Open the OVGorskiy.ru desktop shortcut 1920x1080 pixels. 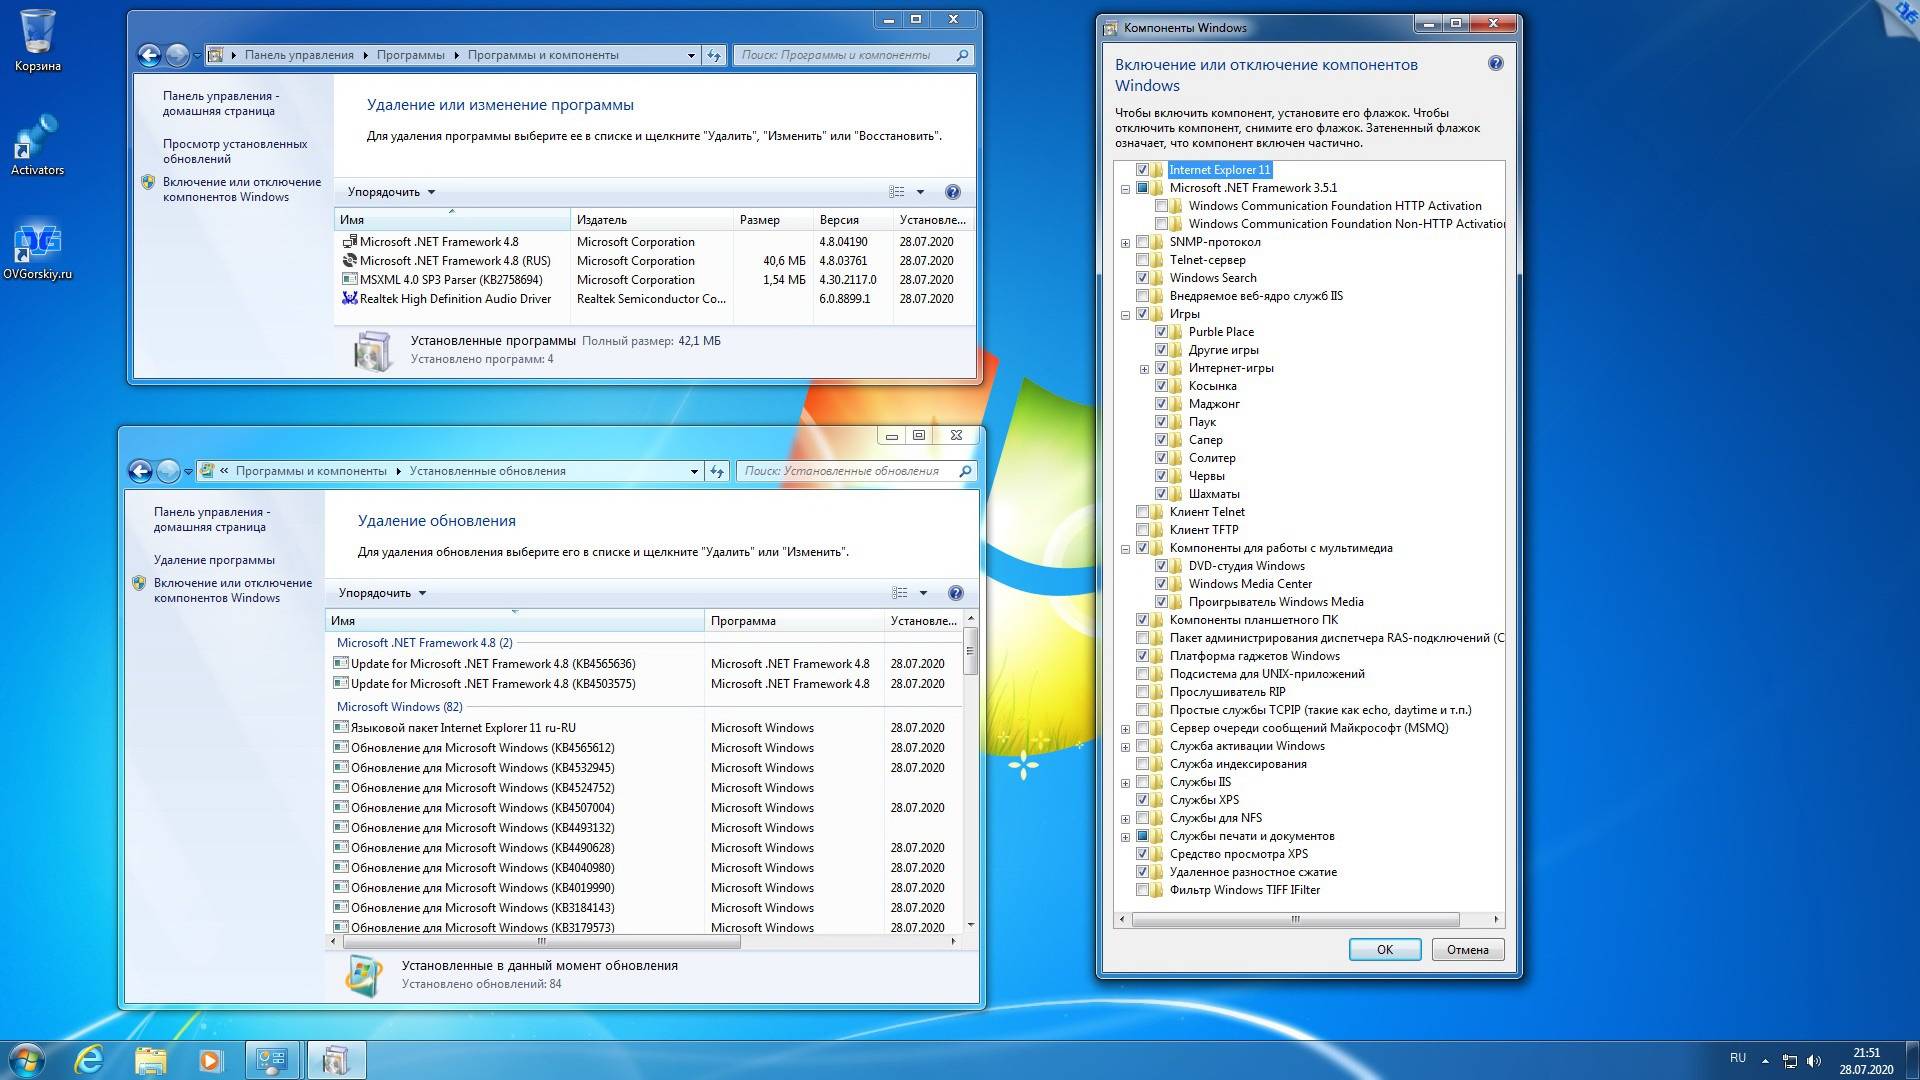pyautogui.click(x=37, y=251)
